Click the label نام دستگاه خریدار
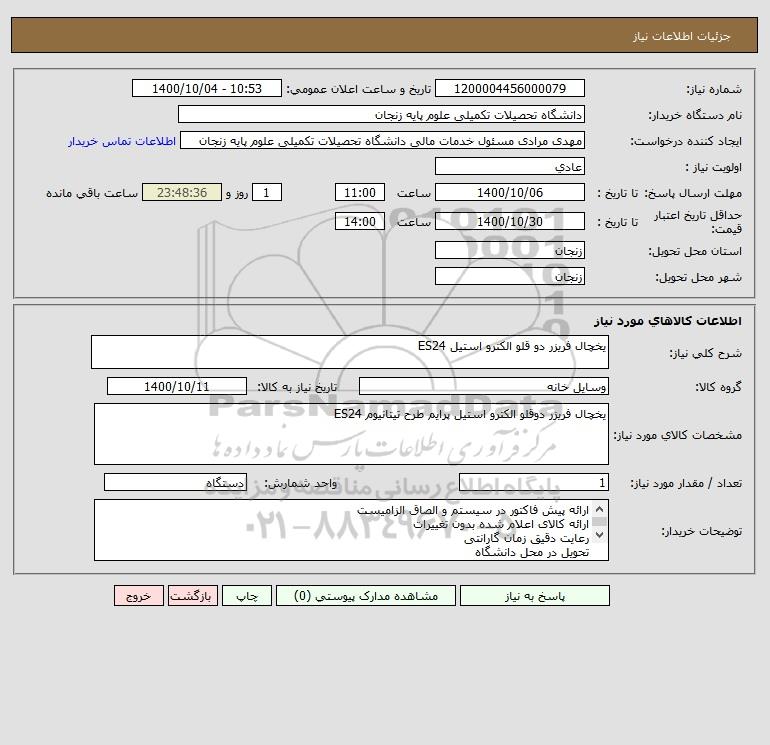This screenshot has width=770, height=745. pos(695,115)
